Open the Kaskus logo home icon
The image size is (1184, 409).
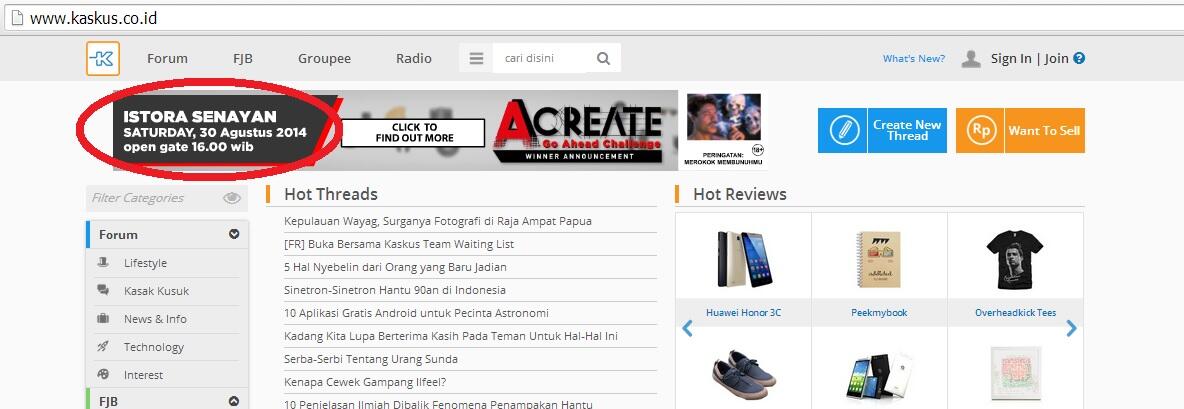(x=103, y=58)
